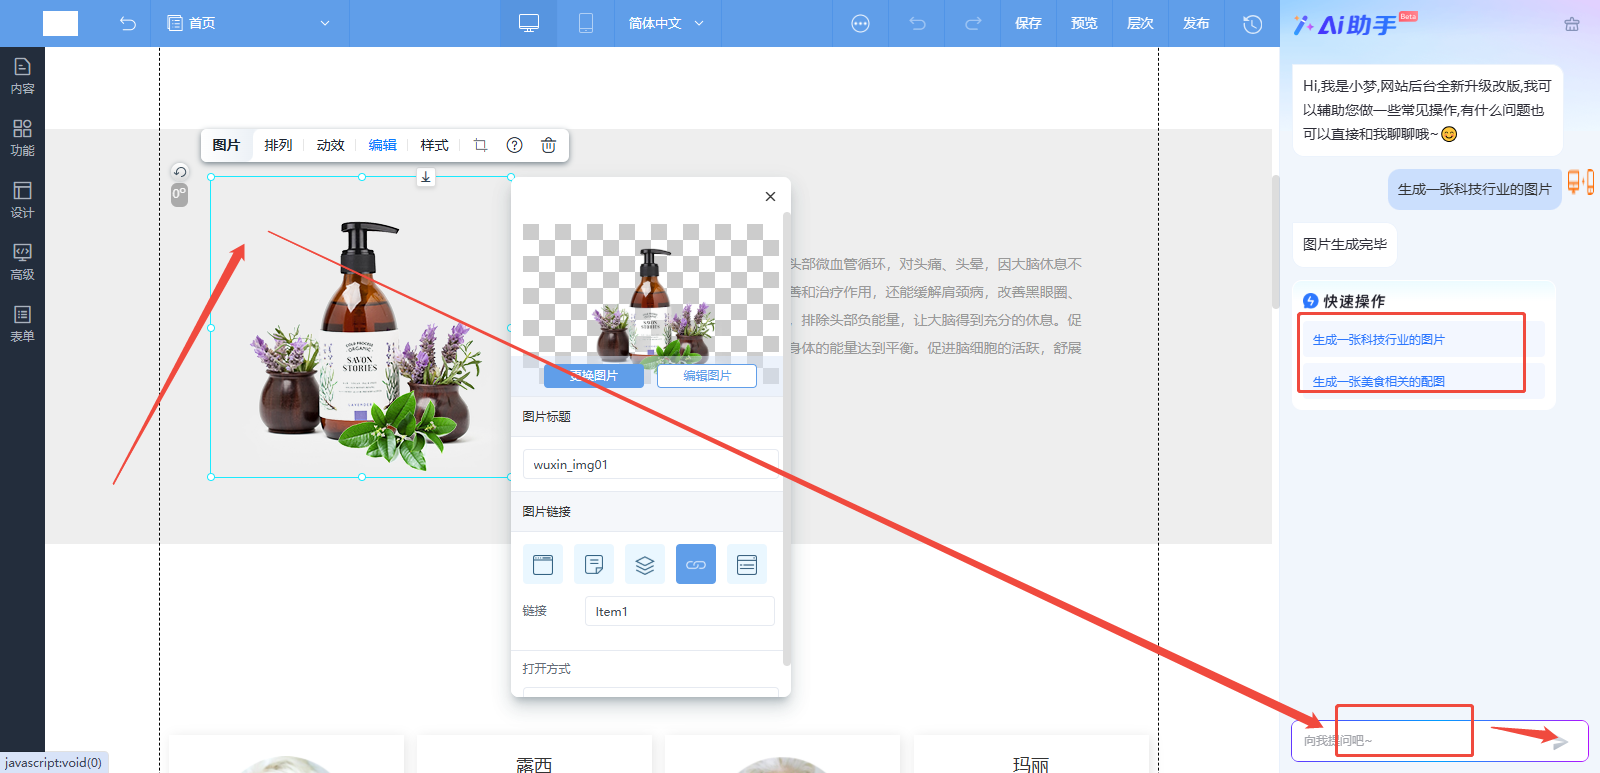Open the history clock icon
Viewport: 1600px width, 773px height.
tap(1252, 23)
